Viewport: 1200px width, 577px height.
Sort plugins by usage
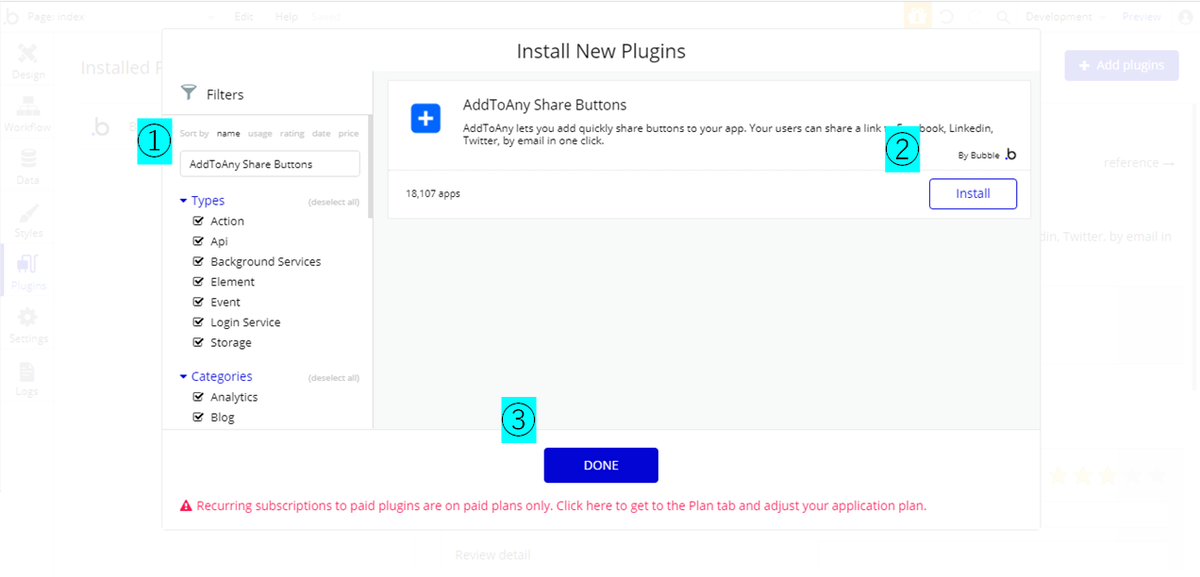click(260, 133)
